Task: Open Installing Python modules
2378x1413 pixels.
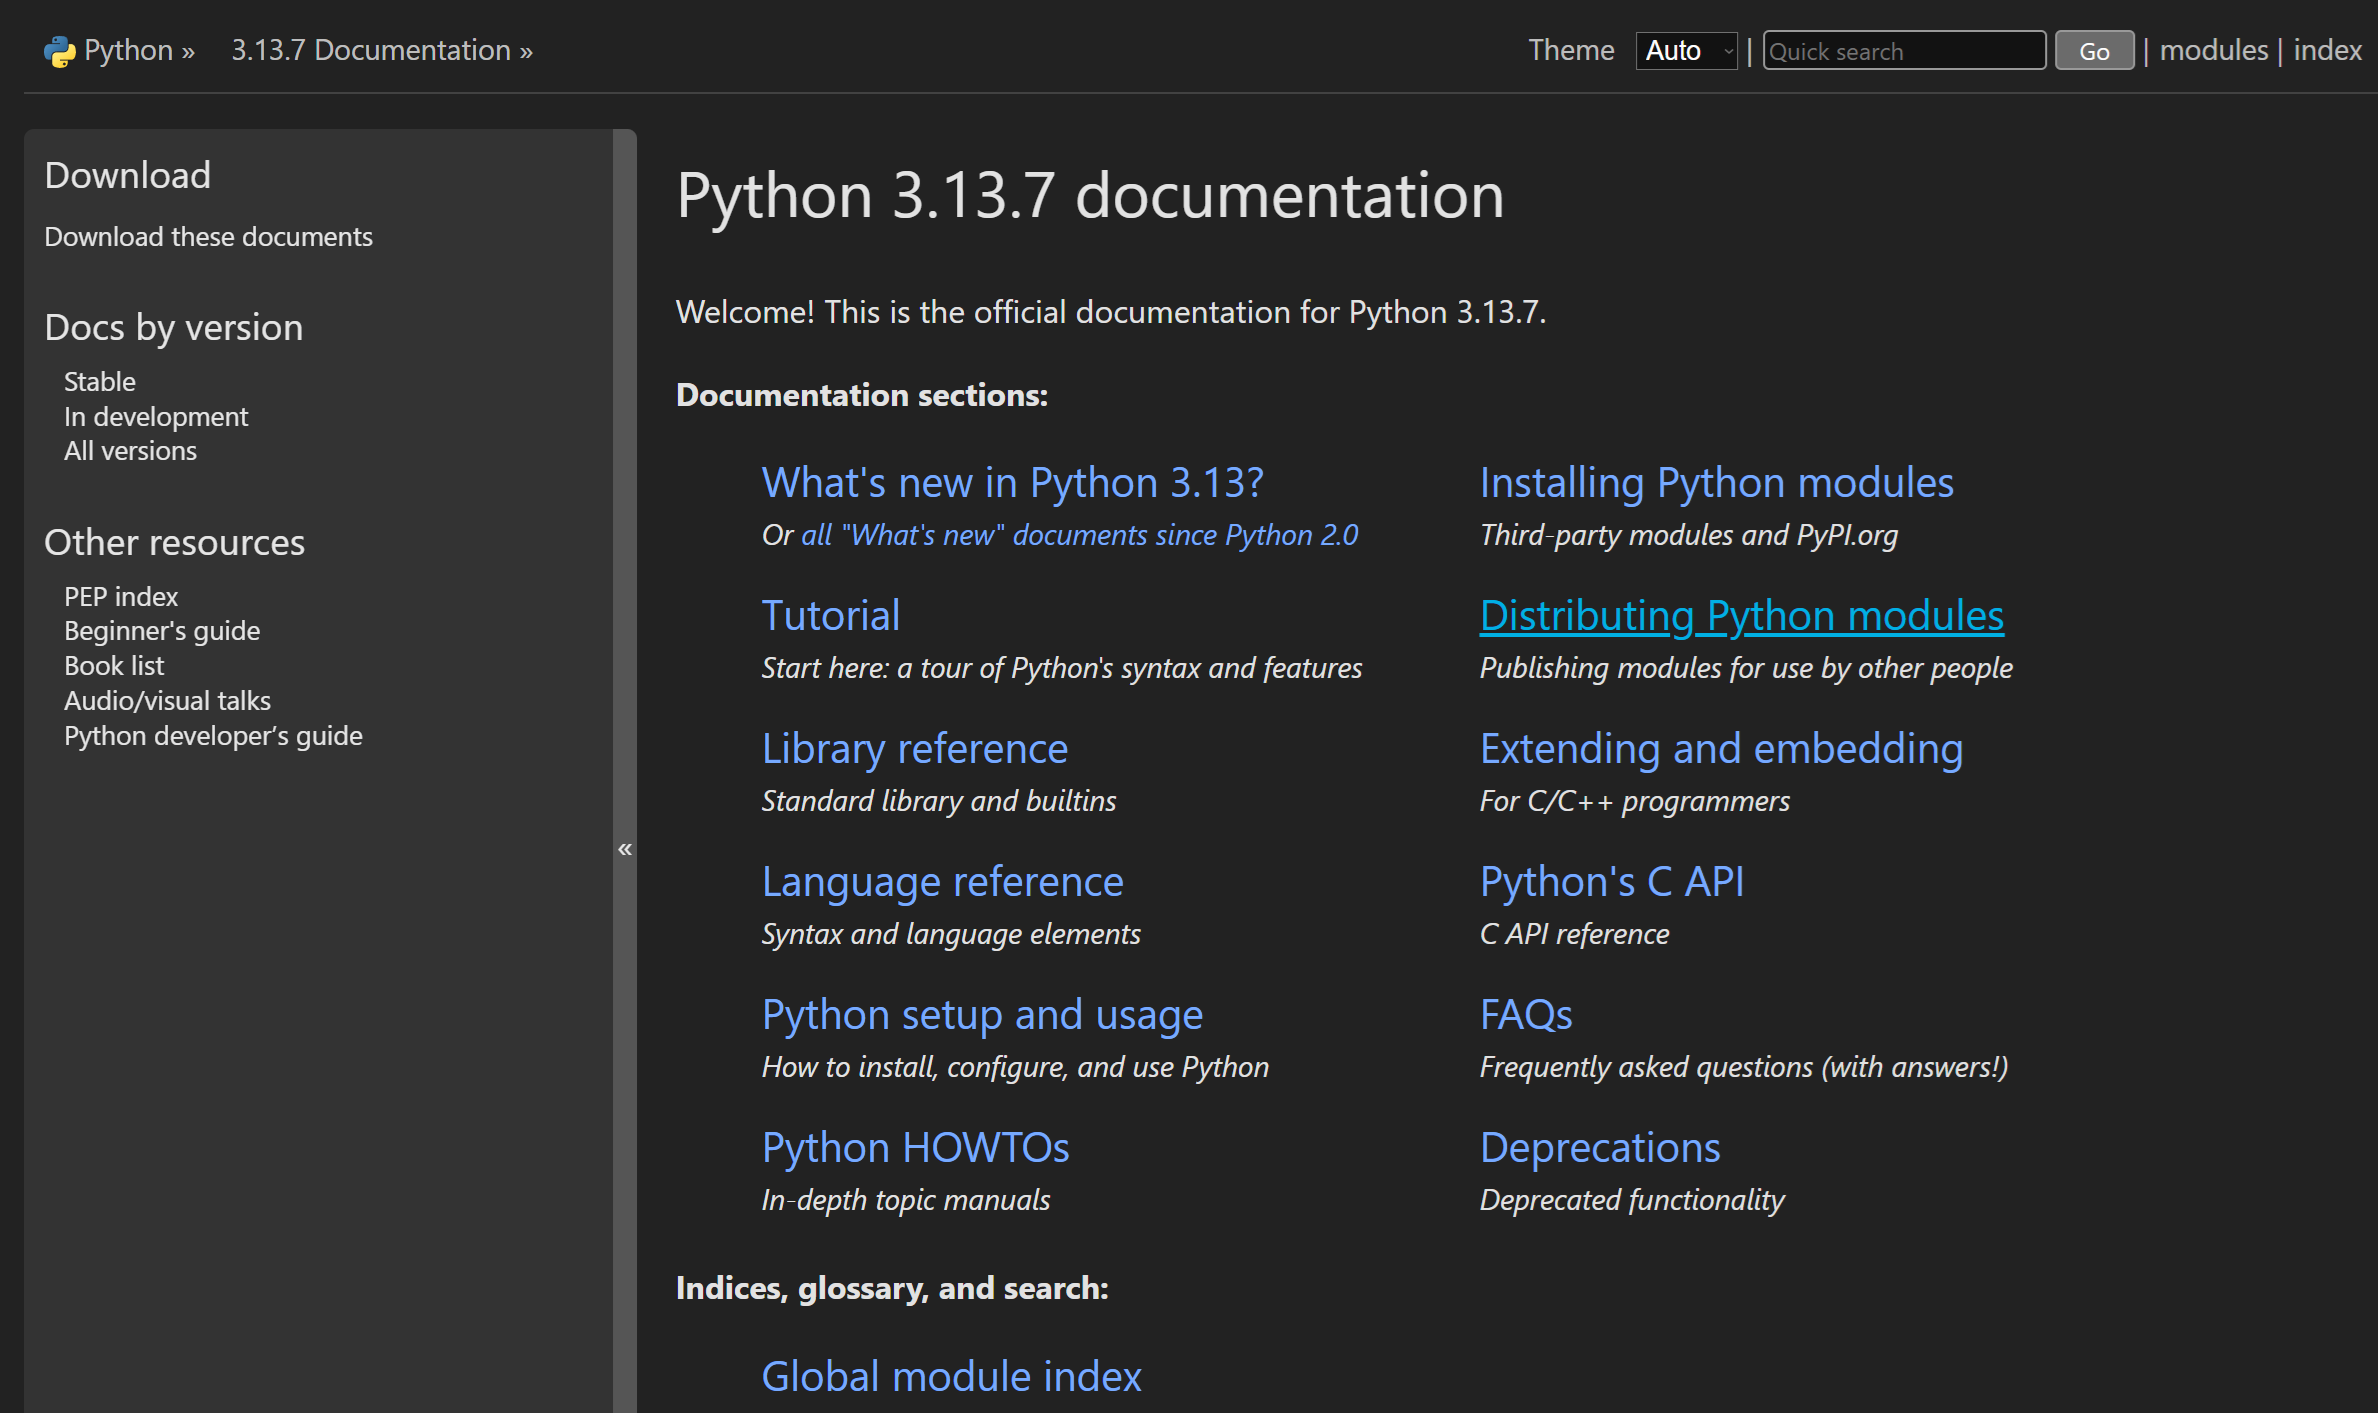Action: tap(1717, 482)
